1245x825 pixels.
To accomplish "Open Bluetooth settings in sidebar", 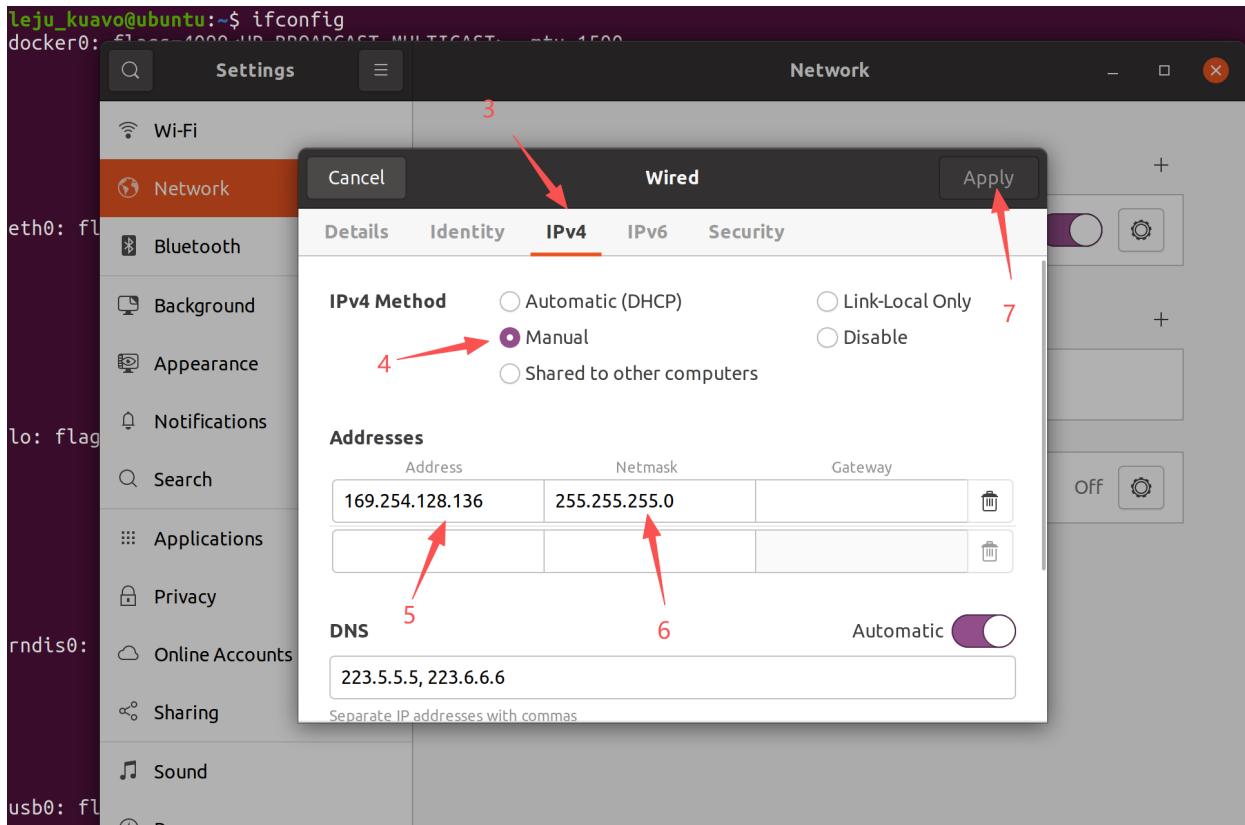I will (196, 247).
